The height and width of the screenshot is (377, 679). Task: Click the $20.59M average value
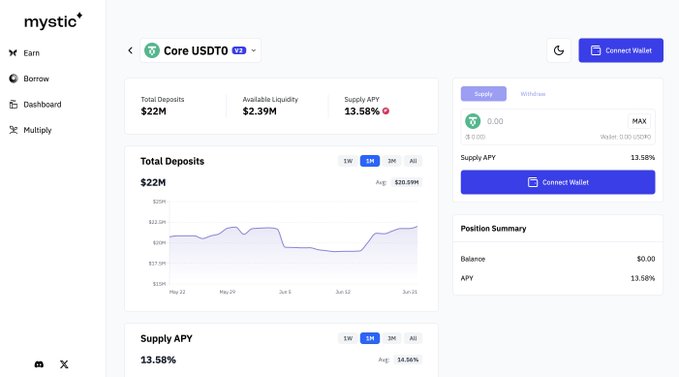pos(407,182)
